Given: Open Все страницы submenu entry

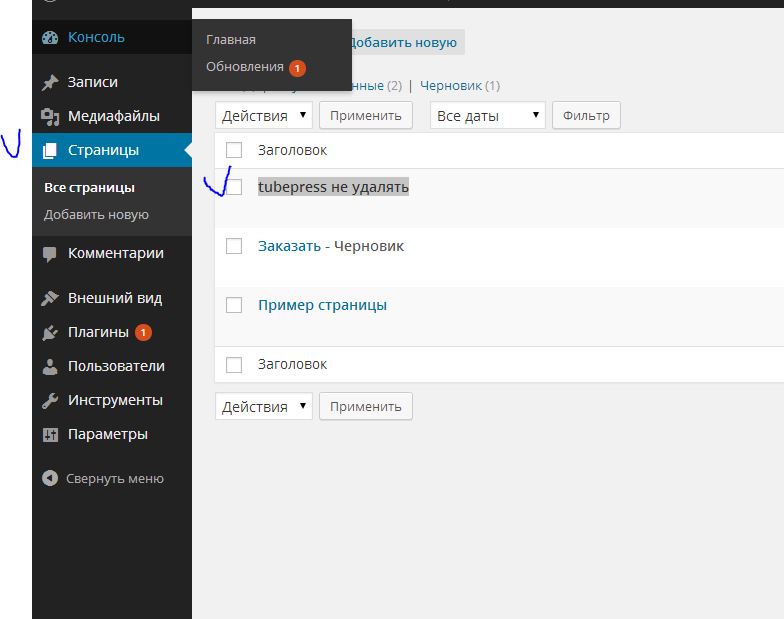Looking at the screenshot, I should pyautogui.click(x=90, y=188).
